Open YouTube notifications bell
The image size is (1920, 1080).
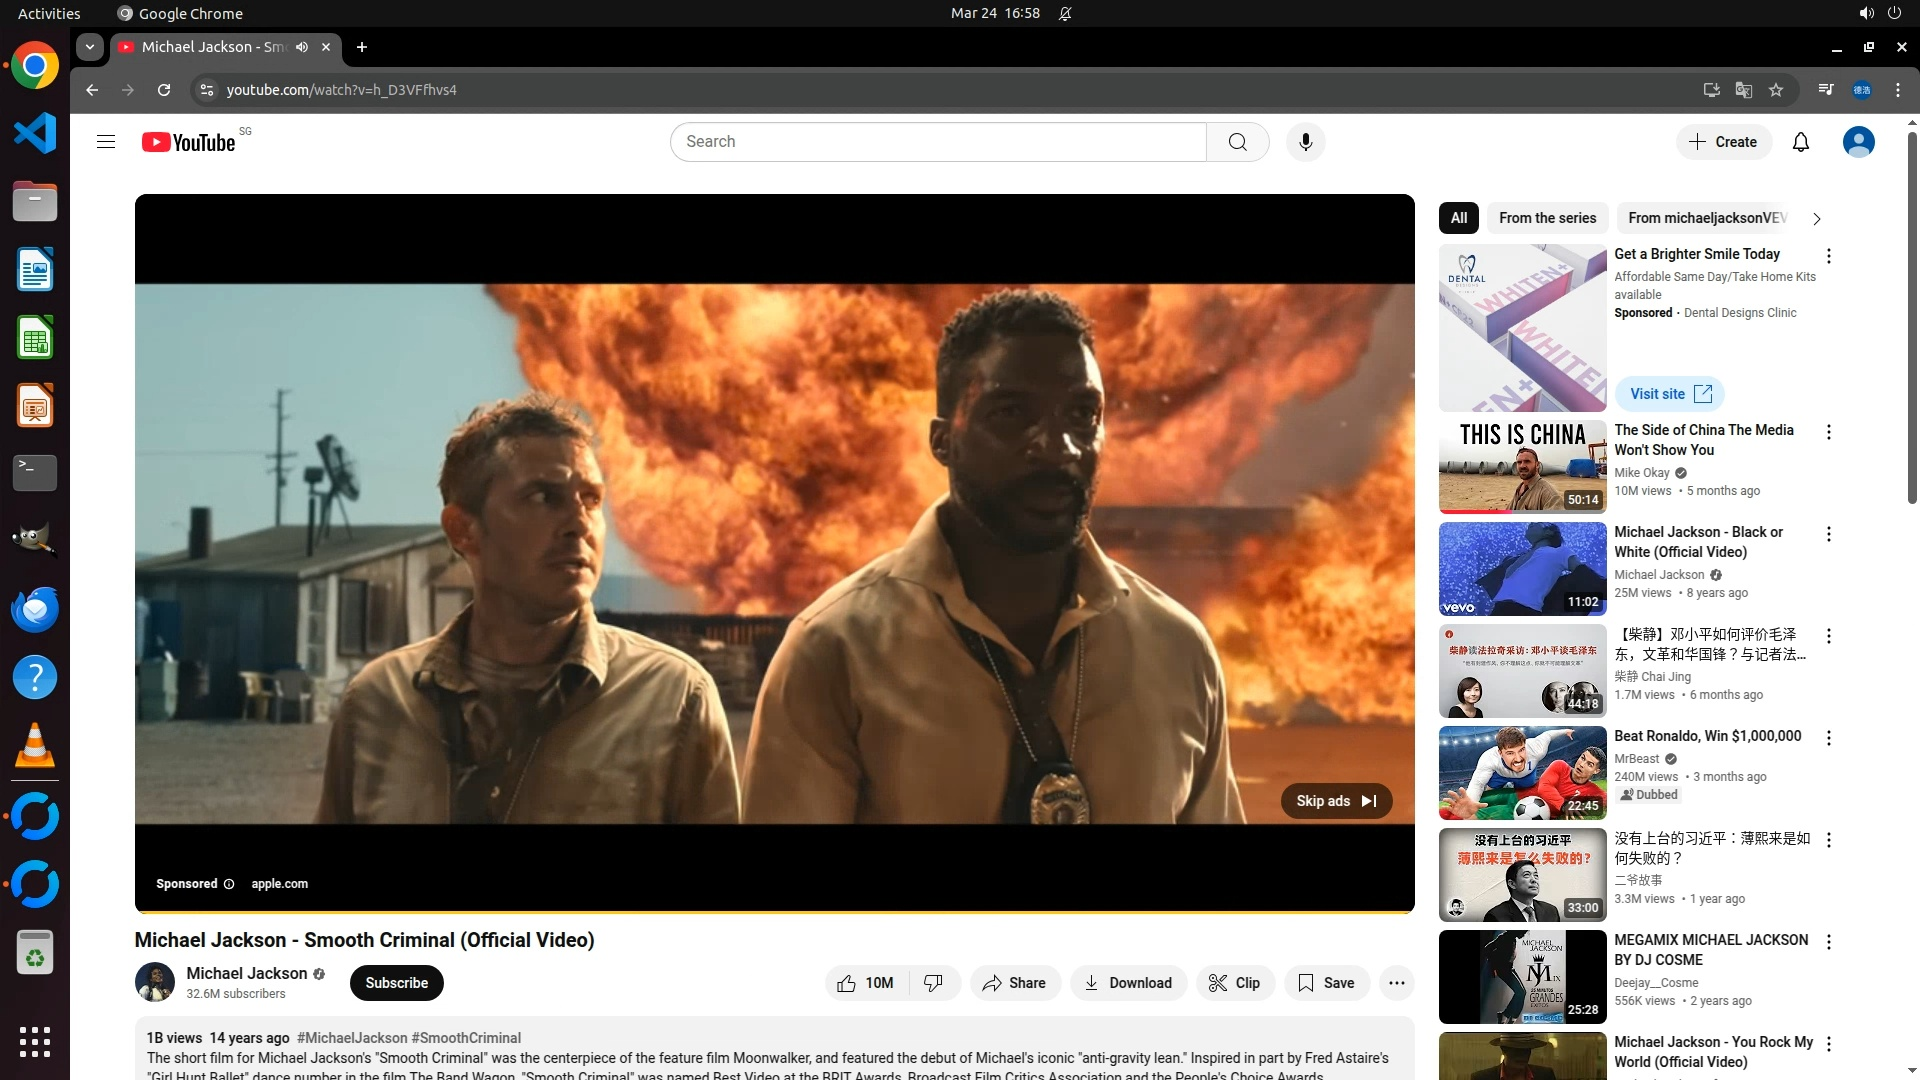point(1800,142)
